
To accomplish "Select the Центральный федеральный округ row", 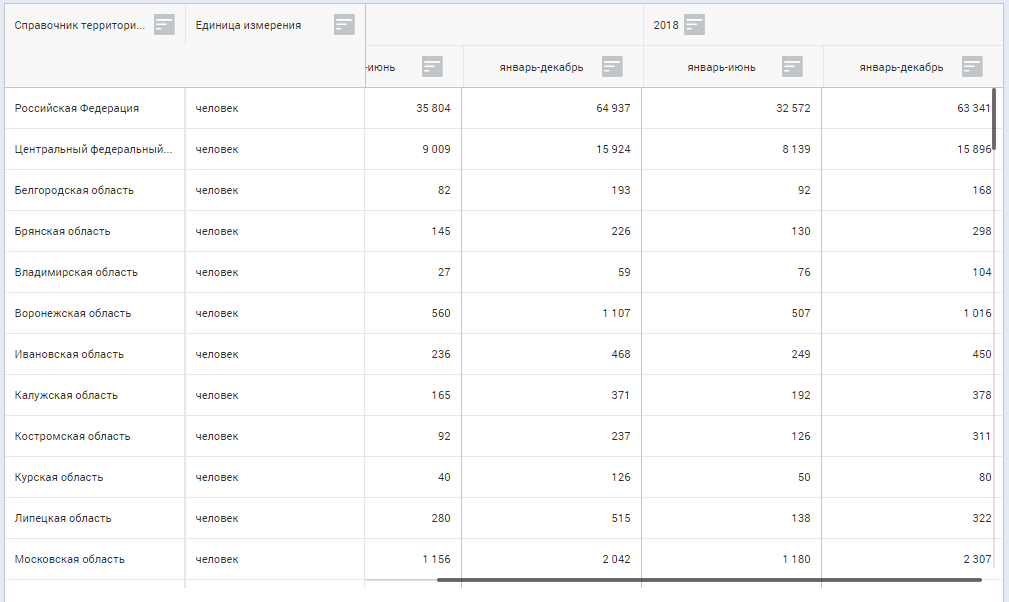I will [93, 149].
